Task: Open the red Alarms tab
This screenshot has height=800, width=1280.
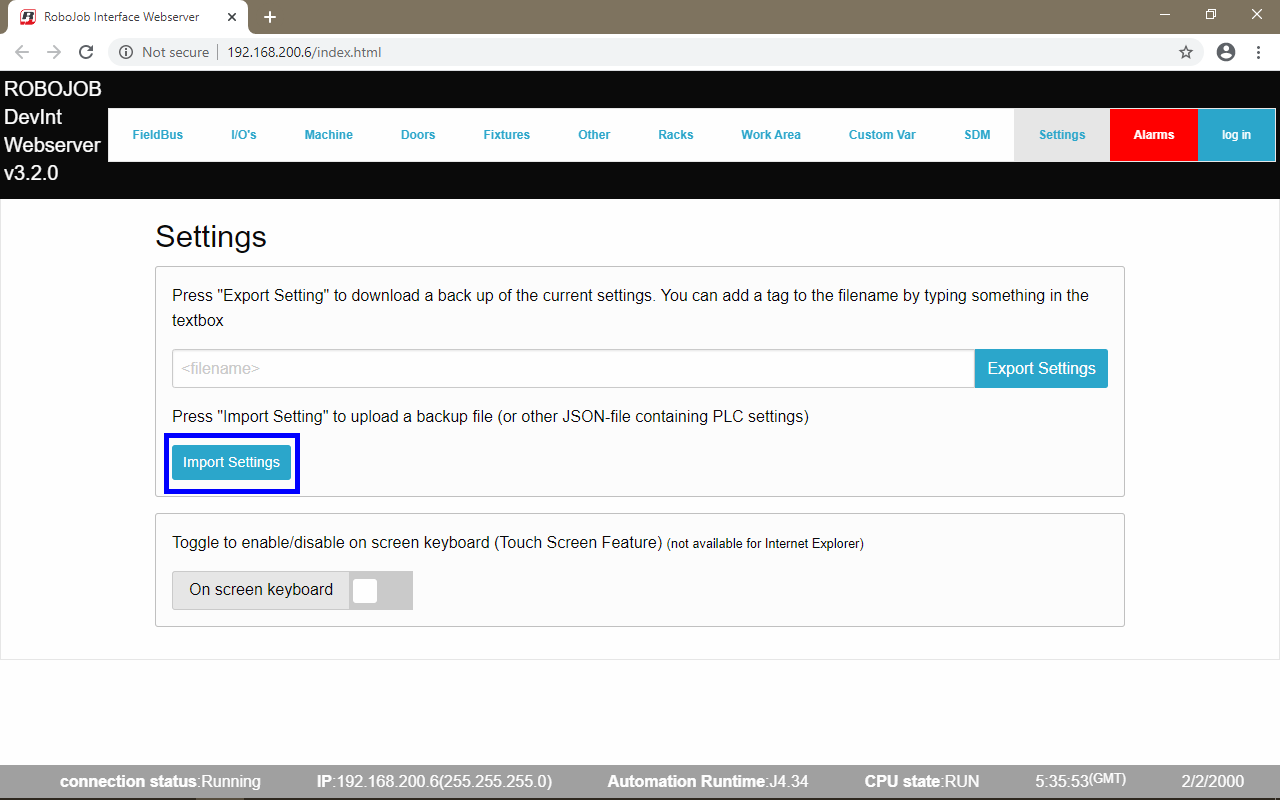Action: click(x=1154, y=135)
